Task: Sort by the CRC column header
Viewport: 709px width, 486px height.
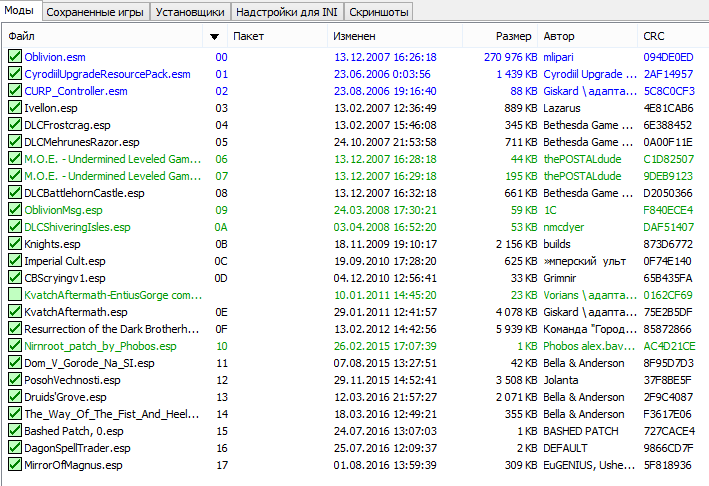Action: (673, 36)
